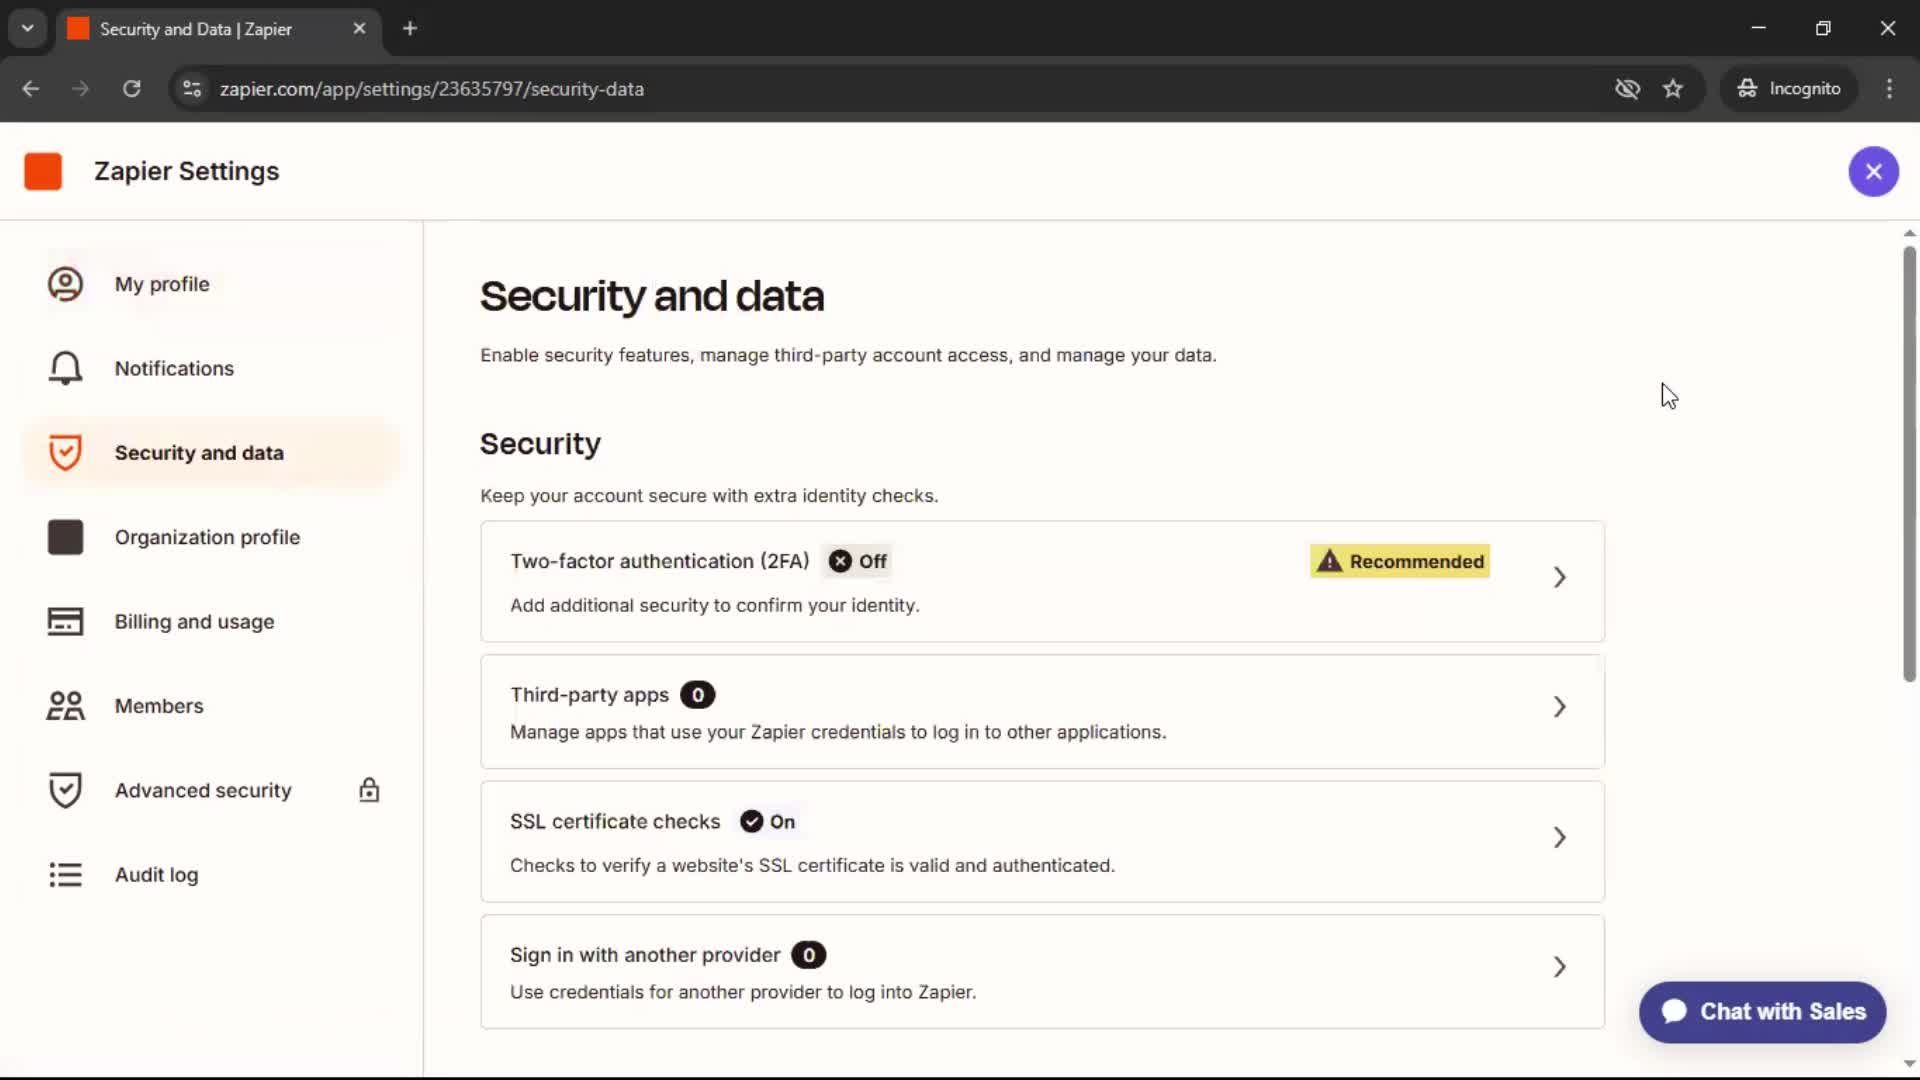The height and width of the screenshot is (1080, 1920).
Task: Open the Chrome three-dot menu
Action: coord(1889,89)
